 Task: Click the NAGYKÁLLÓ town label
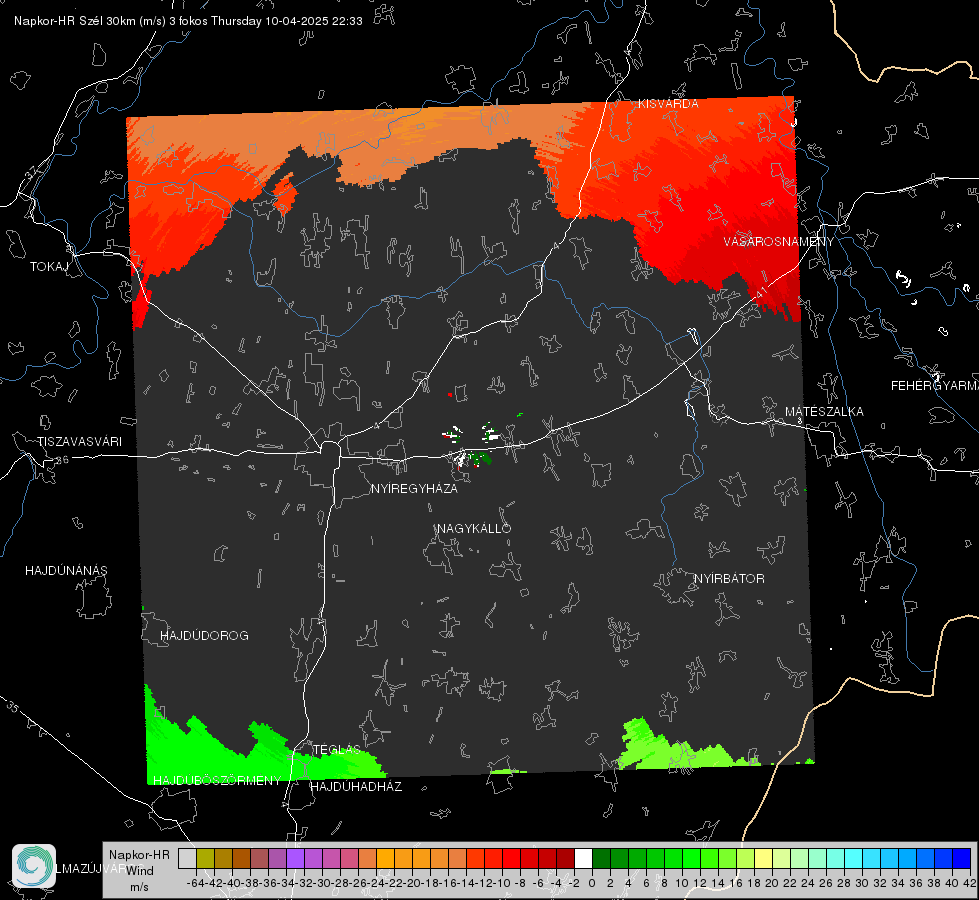(x=474, y=528)
